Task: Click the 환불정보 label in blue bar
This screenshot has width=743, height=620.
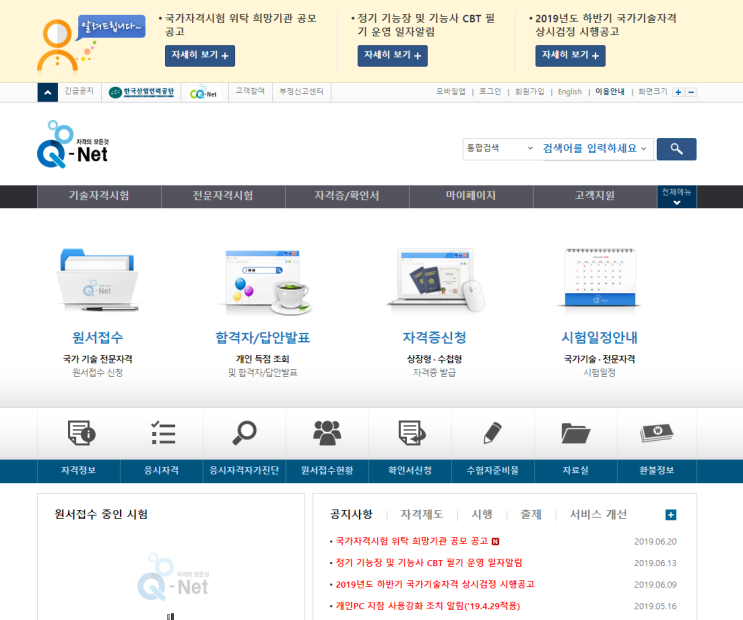Action: (657, 470)
